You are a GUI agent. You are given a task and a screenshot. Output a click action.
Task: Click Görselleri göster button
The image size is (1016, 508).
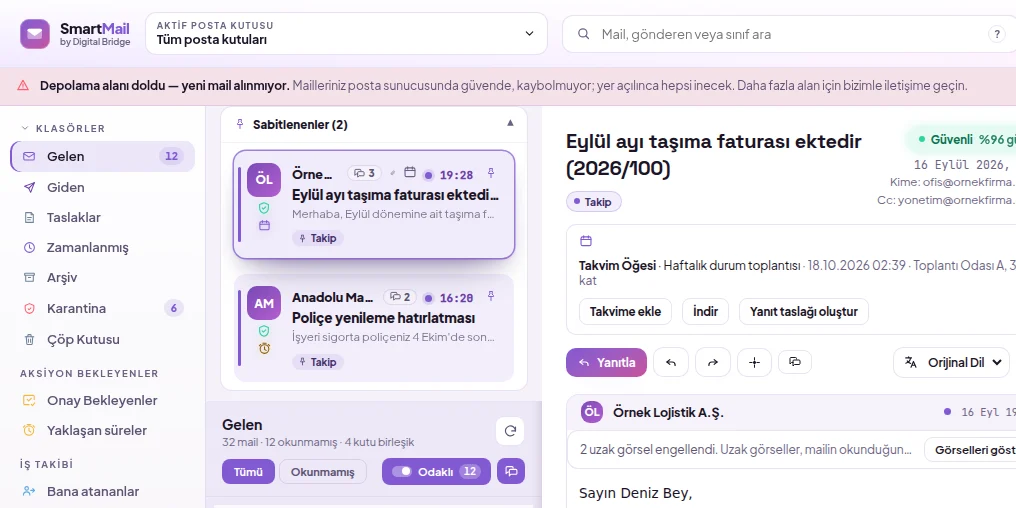[970, 449]
